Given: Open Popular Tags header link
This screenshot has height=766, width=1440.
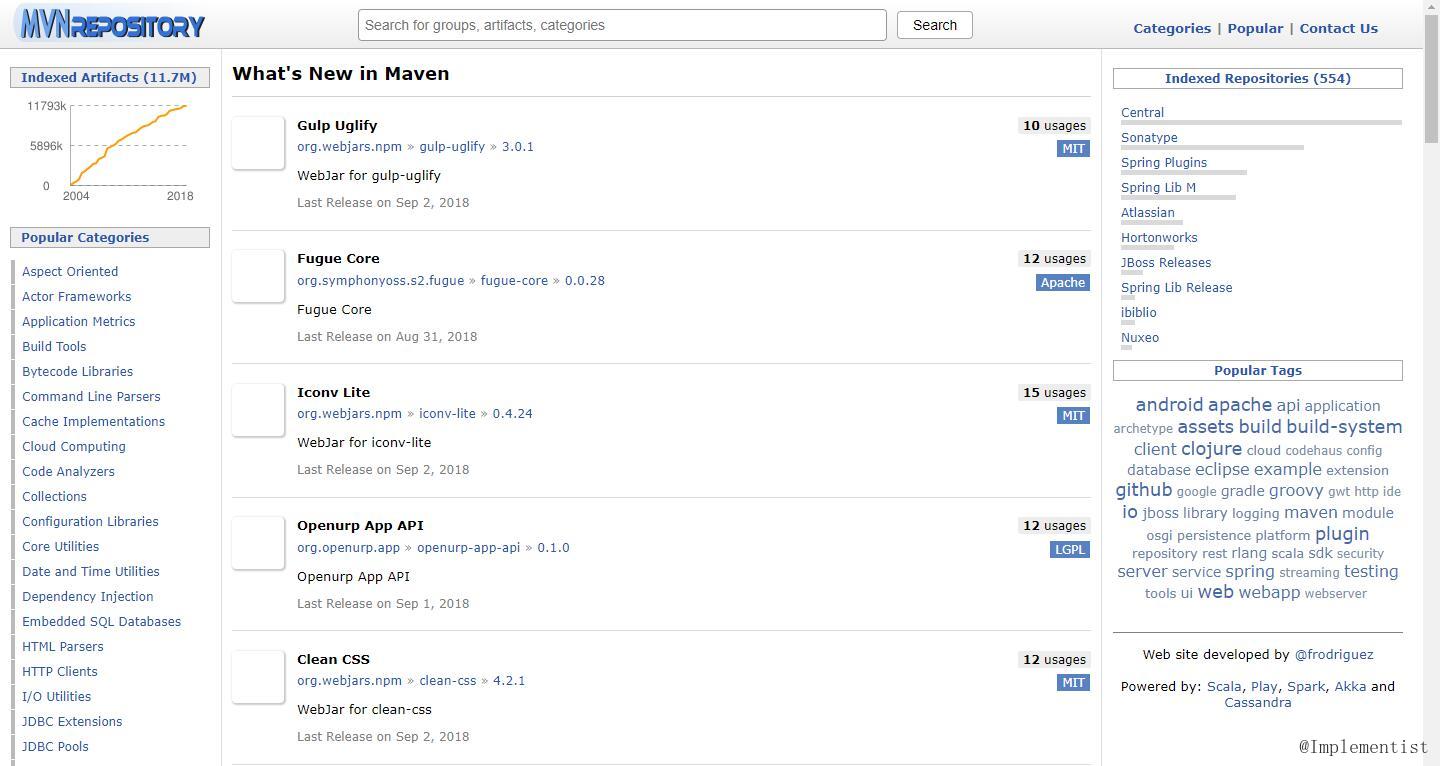Looking at the screenshot, I should (x=1258, y=370).
